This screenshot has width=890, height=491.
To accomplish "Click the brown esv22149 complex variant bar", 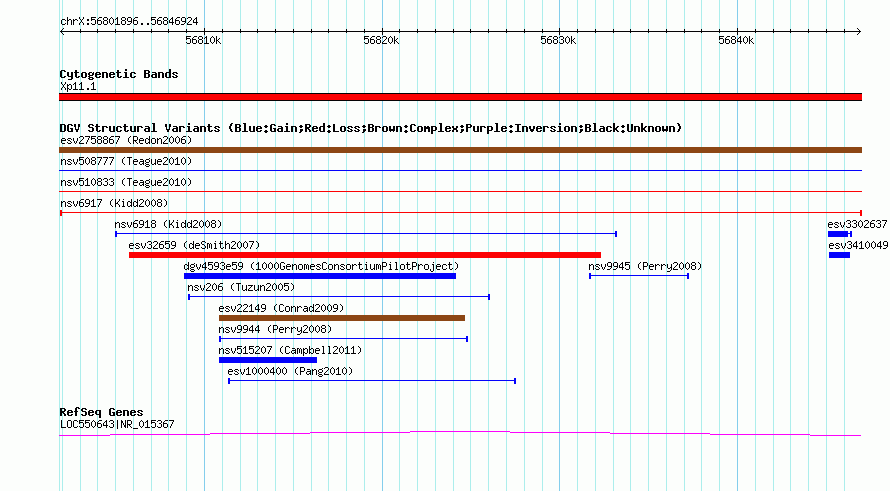I will [x=342, y=318].
